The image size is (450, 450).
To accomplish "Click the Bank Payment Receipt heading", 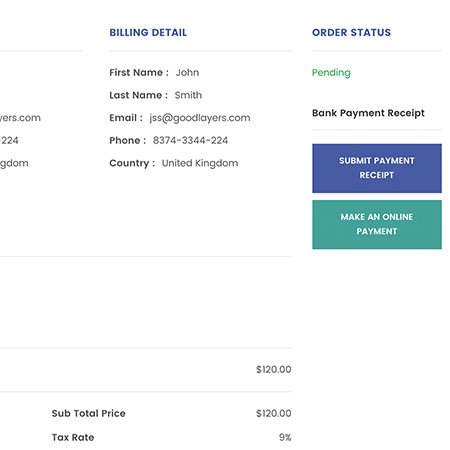I will click(x=368, y=113).
